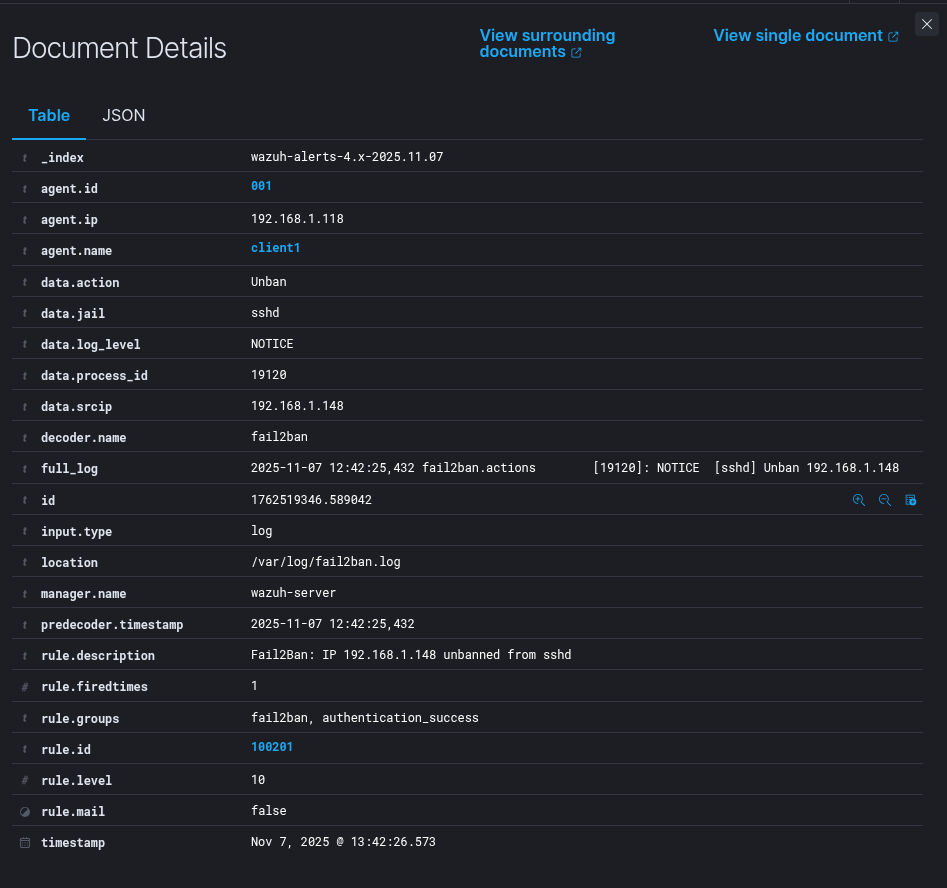Click the boolean type icon beside rule.mail
This screenshot has height=888, width=947.
pos(25,811)
